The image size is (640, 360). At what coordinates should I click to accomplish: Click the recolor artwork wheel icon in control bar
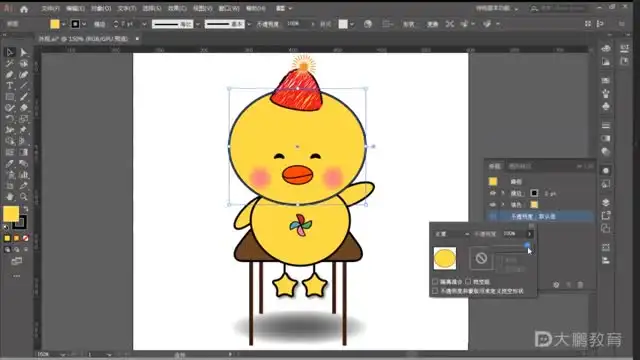368,24
